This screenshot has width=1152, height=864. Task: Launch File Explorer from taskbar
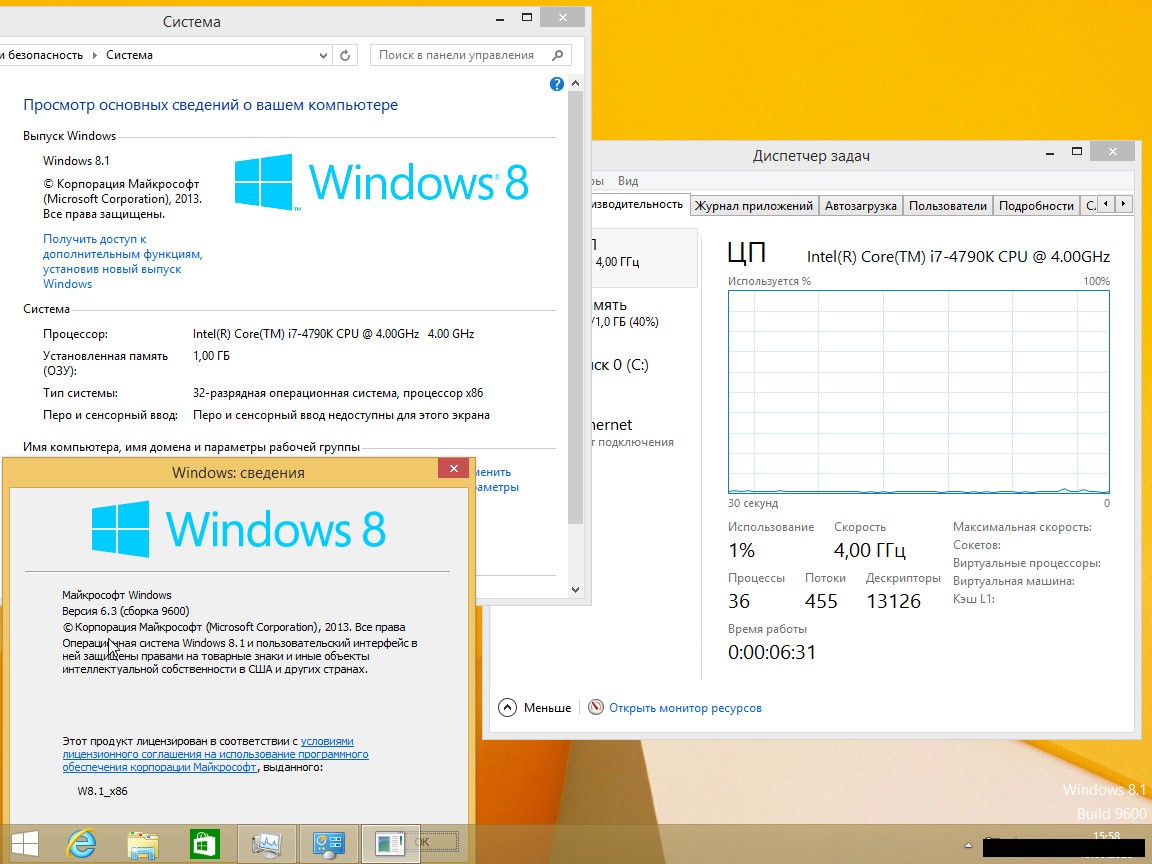pos(143,843)
